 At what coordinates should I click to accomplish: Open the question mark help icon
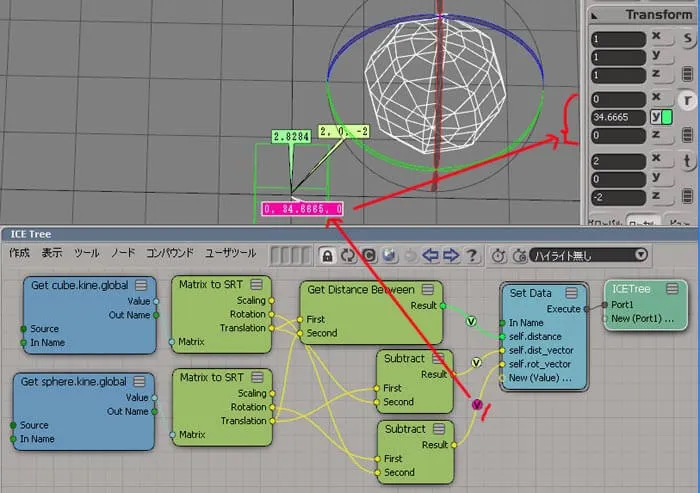point(472,255)
